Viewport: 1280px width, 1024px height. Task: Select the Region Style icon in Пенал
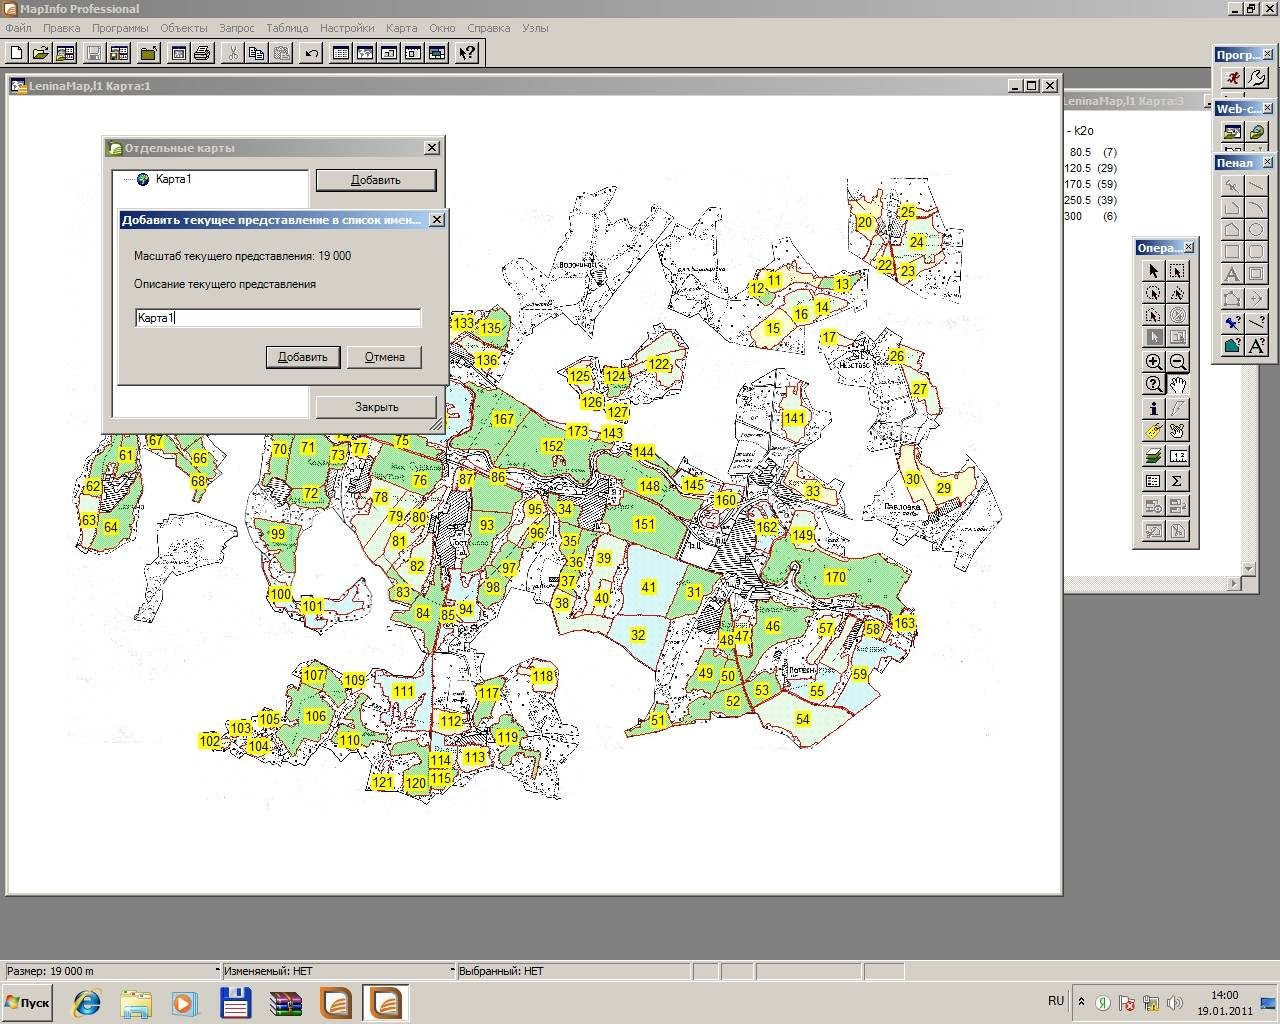click(x=1233, y=345)
